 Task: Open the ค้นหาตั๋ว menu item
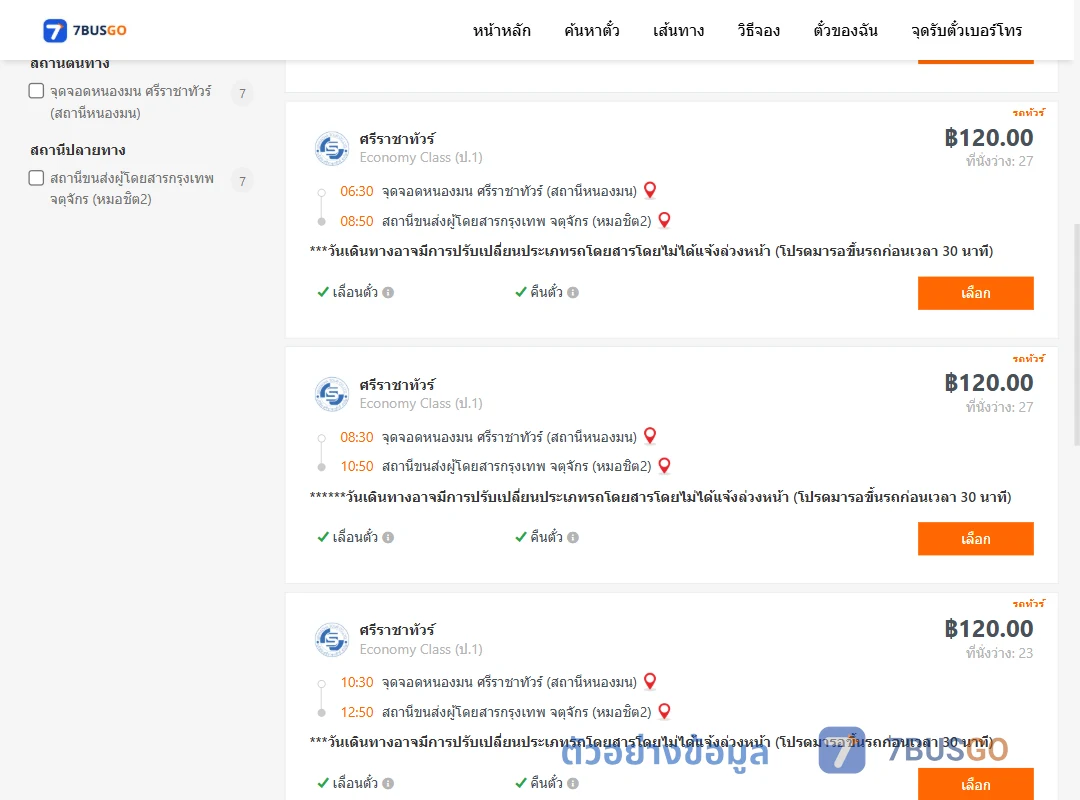592,30
